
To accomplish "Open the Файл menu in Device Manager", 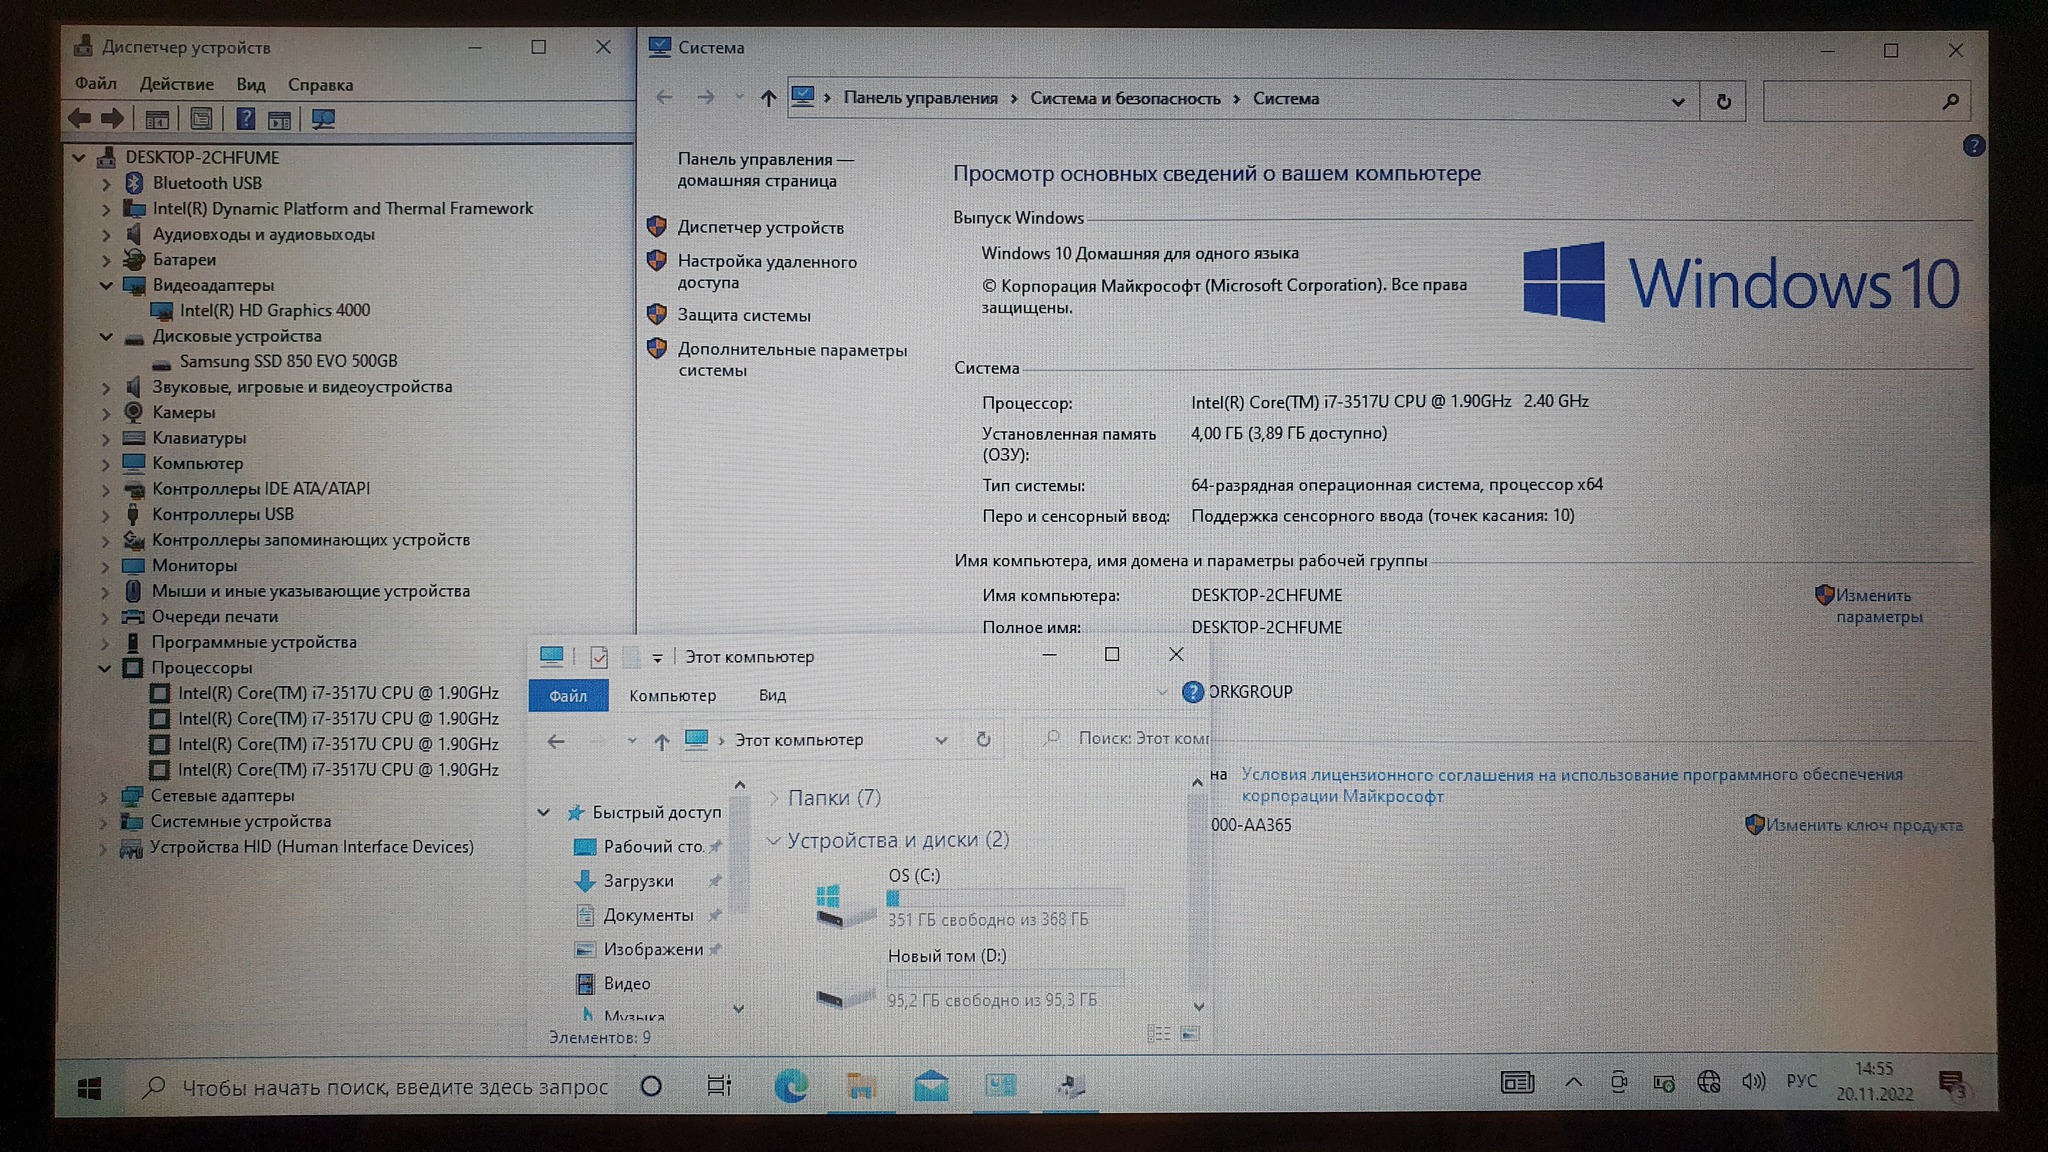I will click(96, 84).
